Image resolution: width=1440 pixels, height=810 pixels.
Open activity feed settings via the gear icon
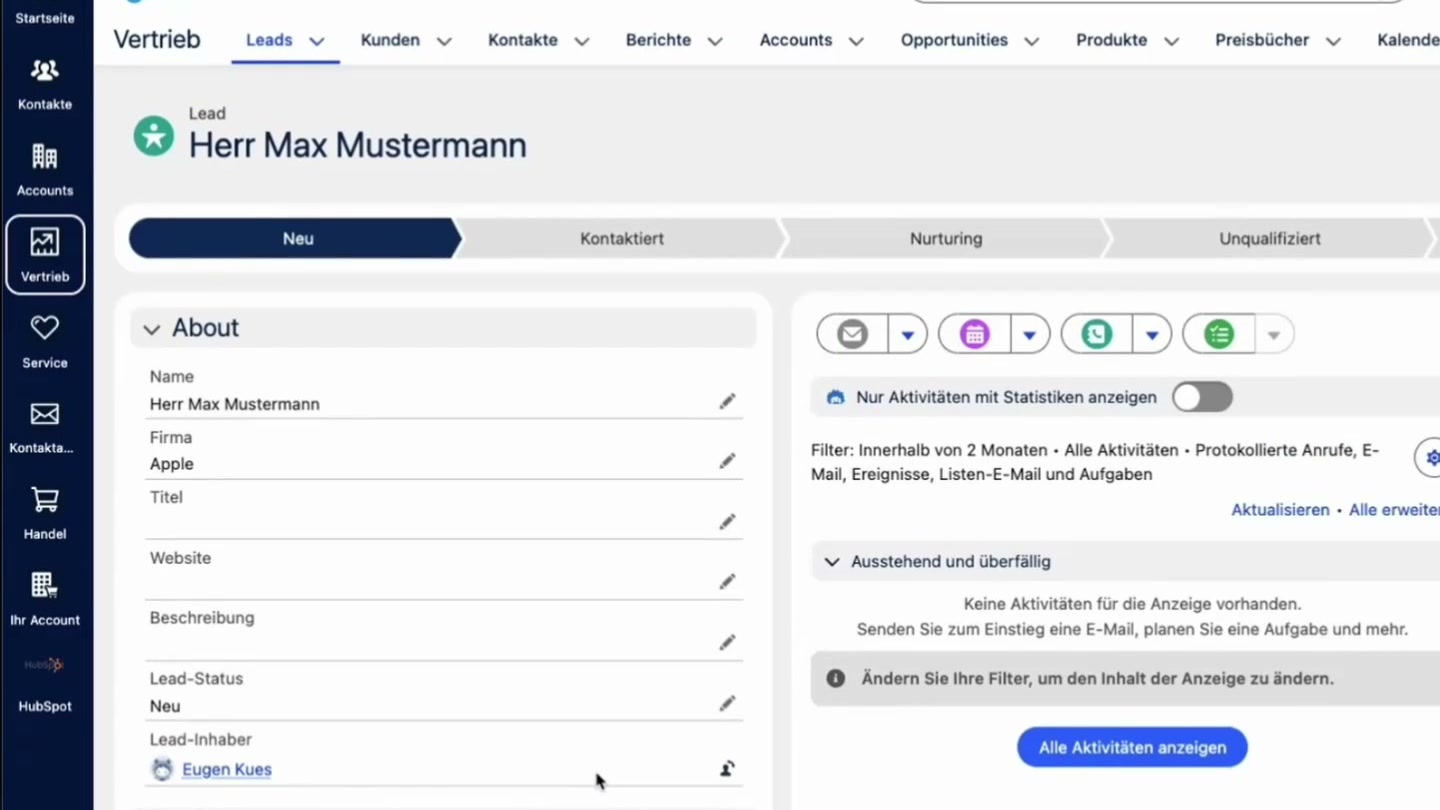(1432, 457)
